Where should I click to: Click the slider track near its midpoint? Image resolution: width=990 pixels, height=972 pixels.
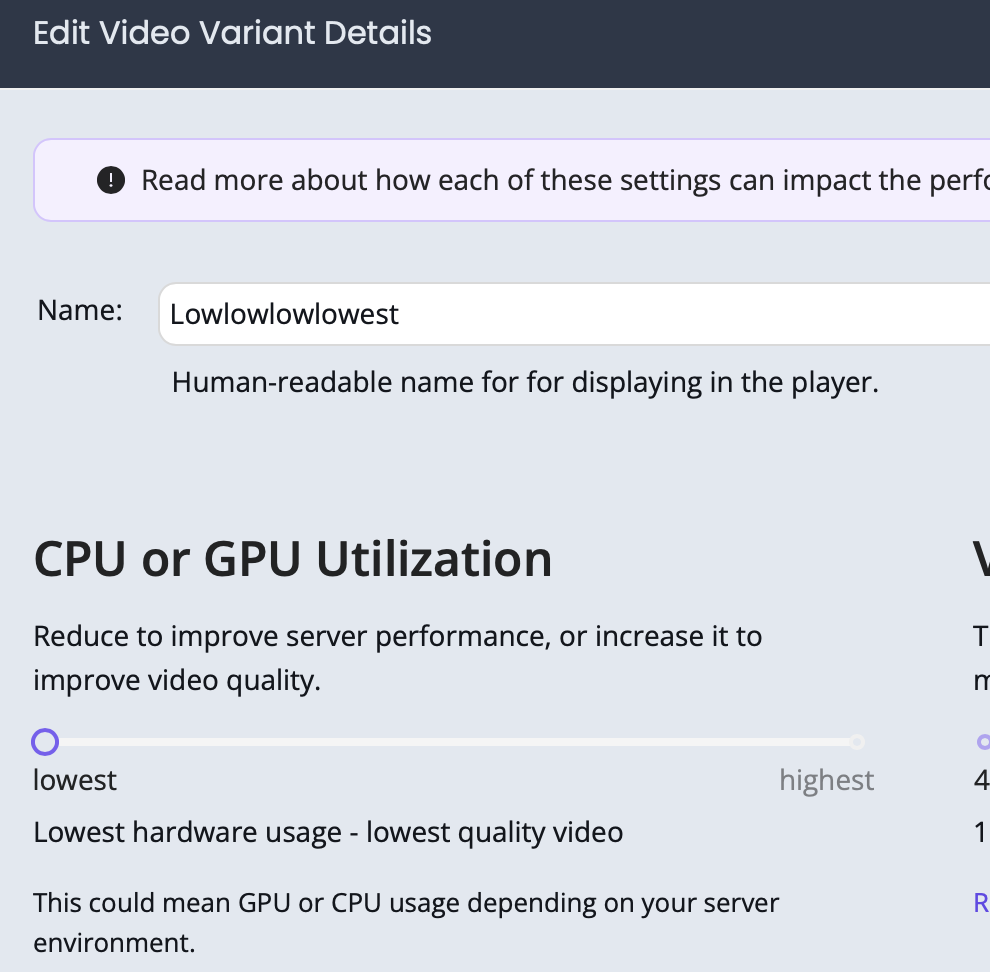450,742
